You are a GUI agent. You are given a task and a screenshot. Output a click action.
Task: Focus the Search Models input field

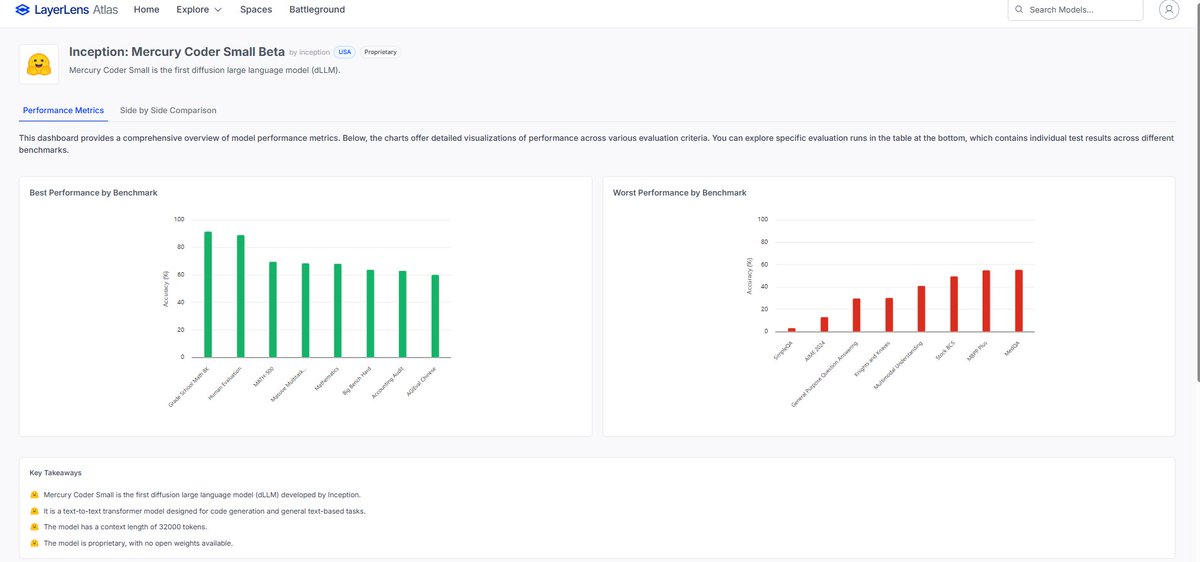(x=1075, y=10)
